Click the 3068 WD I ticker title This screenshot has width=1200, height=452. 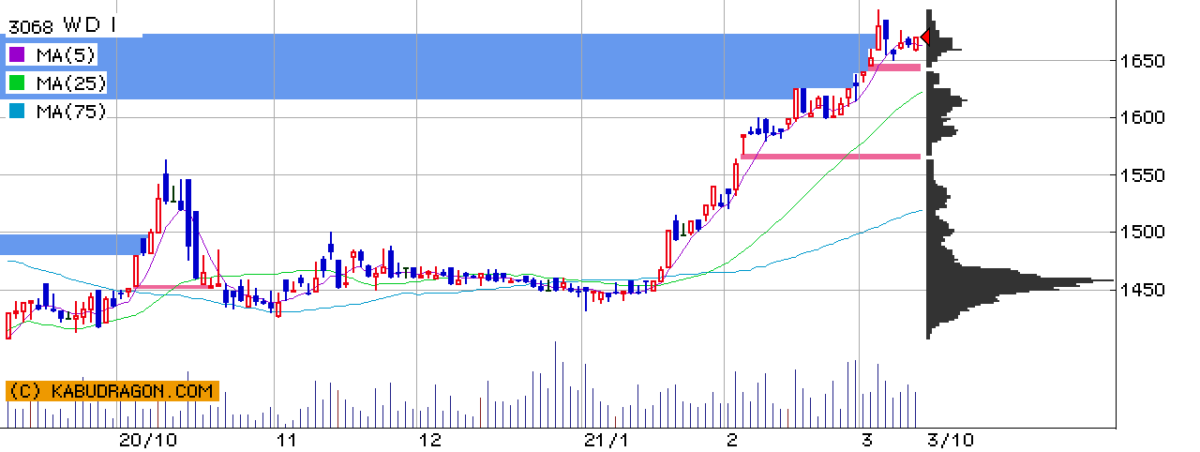(x=62, y=23)
